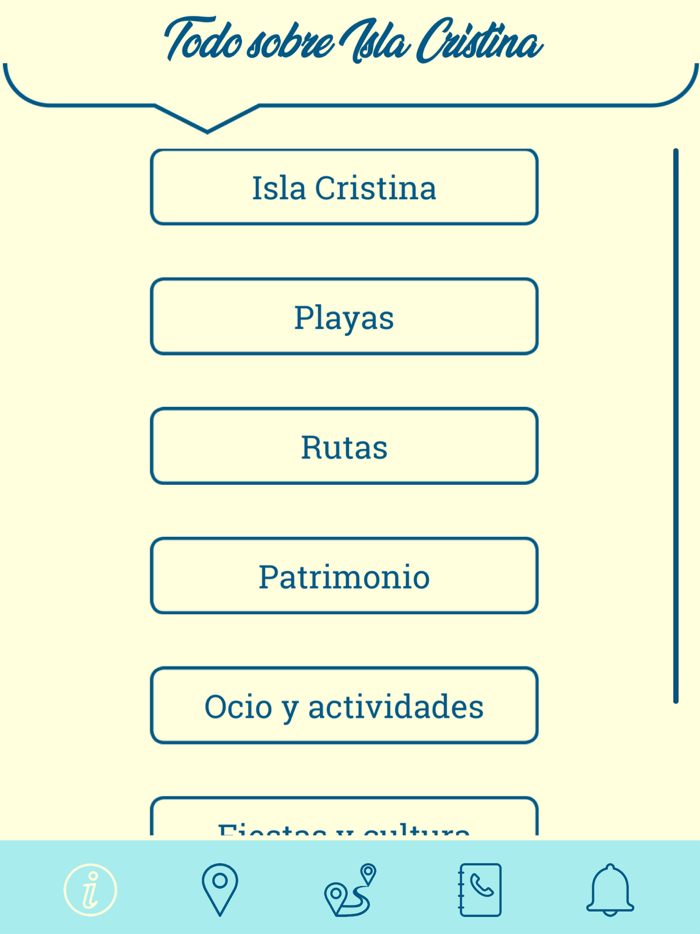The image size is (700, 934).
Task: Explore the Patrimonio section
Action: pyautogui.click(x=344, y=576)
